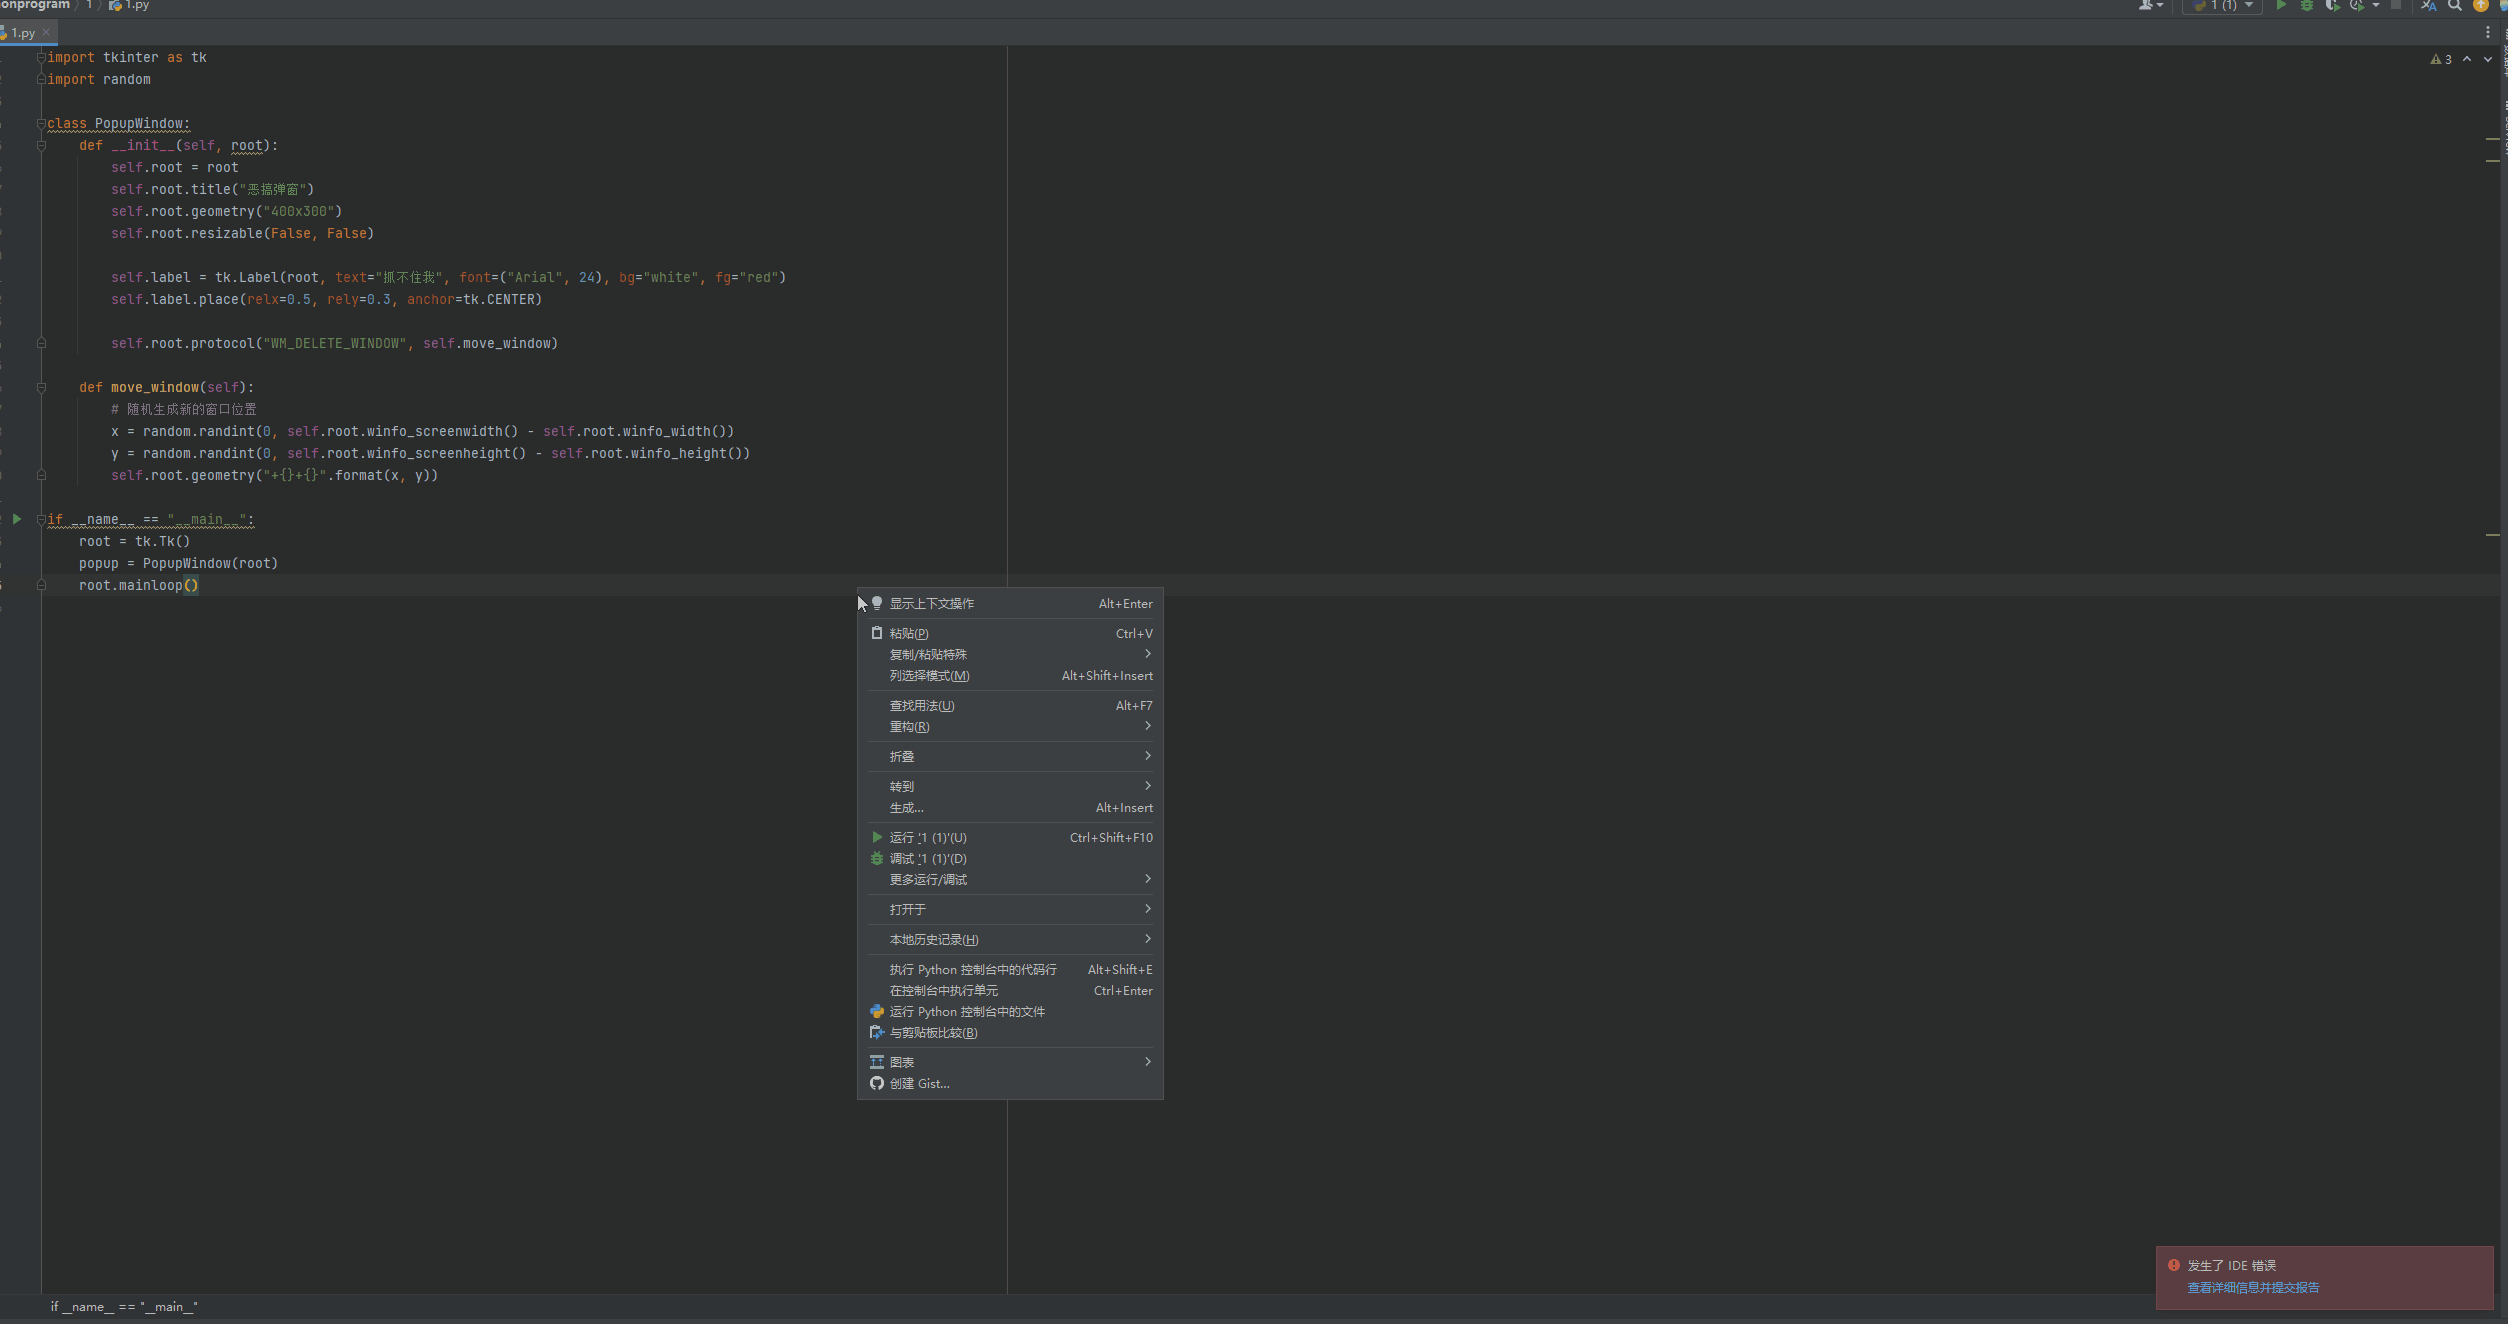The width and height of the screenshot is (2508, 1324).
Task: Expand the 复制/粘贴特殊 submenu
Action: (1010, 655)
